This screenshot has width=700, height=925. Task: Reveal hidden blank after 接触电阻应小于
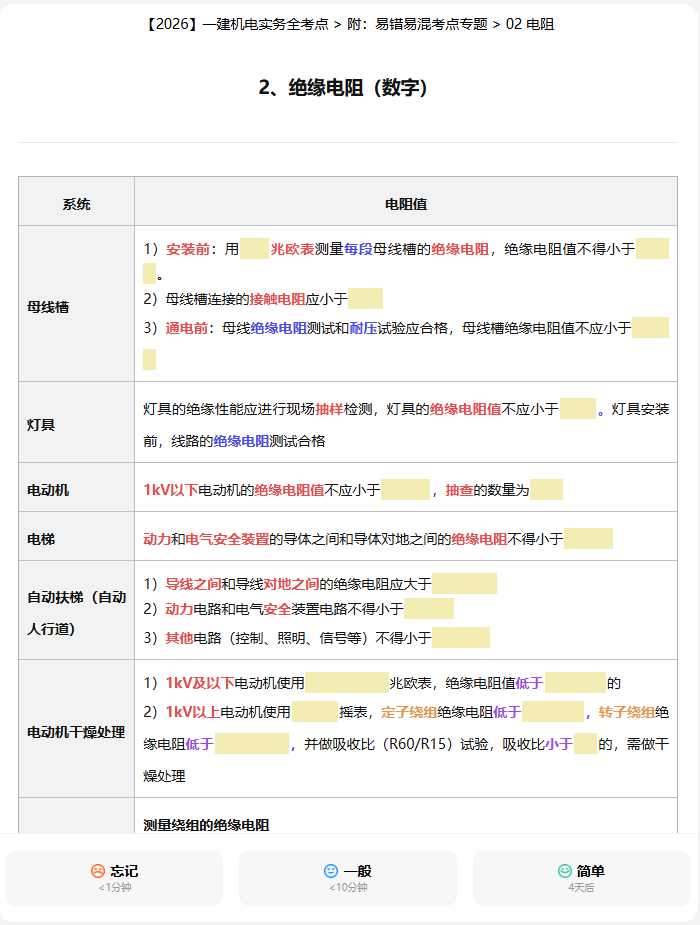tap(365, 299)
